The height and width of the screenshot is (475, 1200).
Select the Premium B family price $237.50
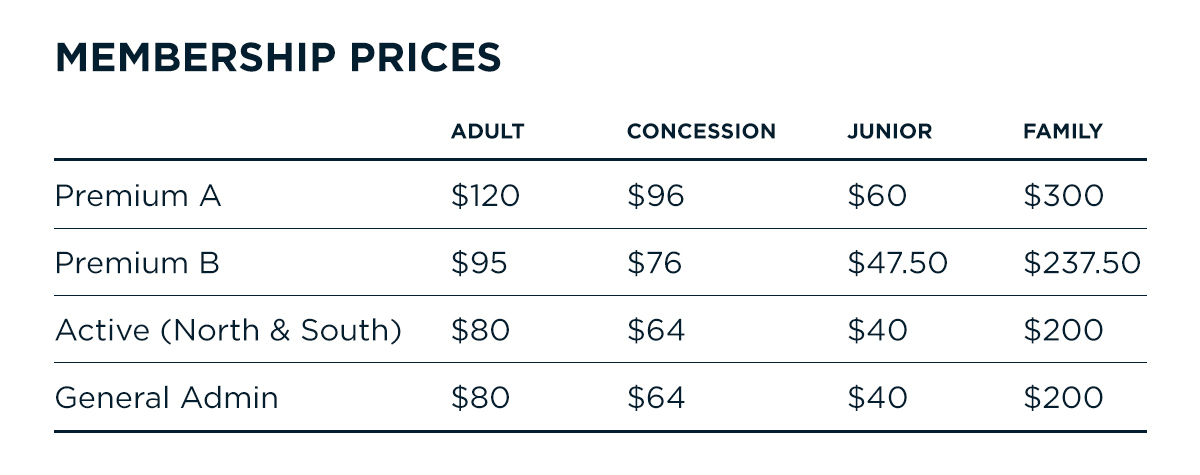coord(1082,263)
